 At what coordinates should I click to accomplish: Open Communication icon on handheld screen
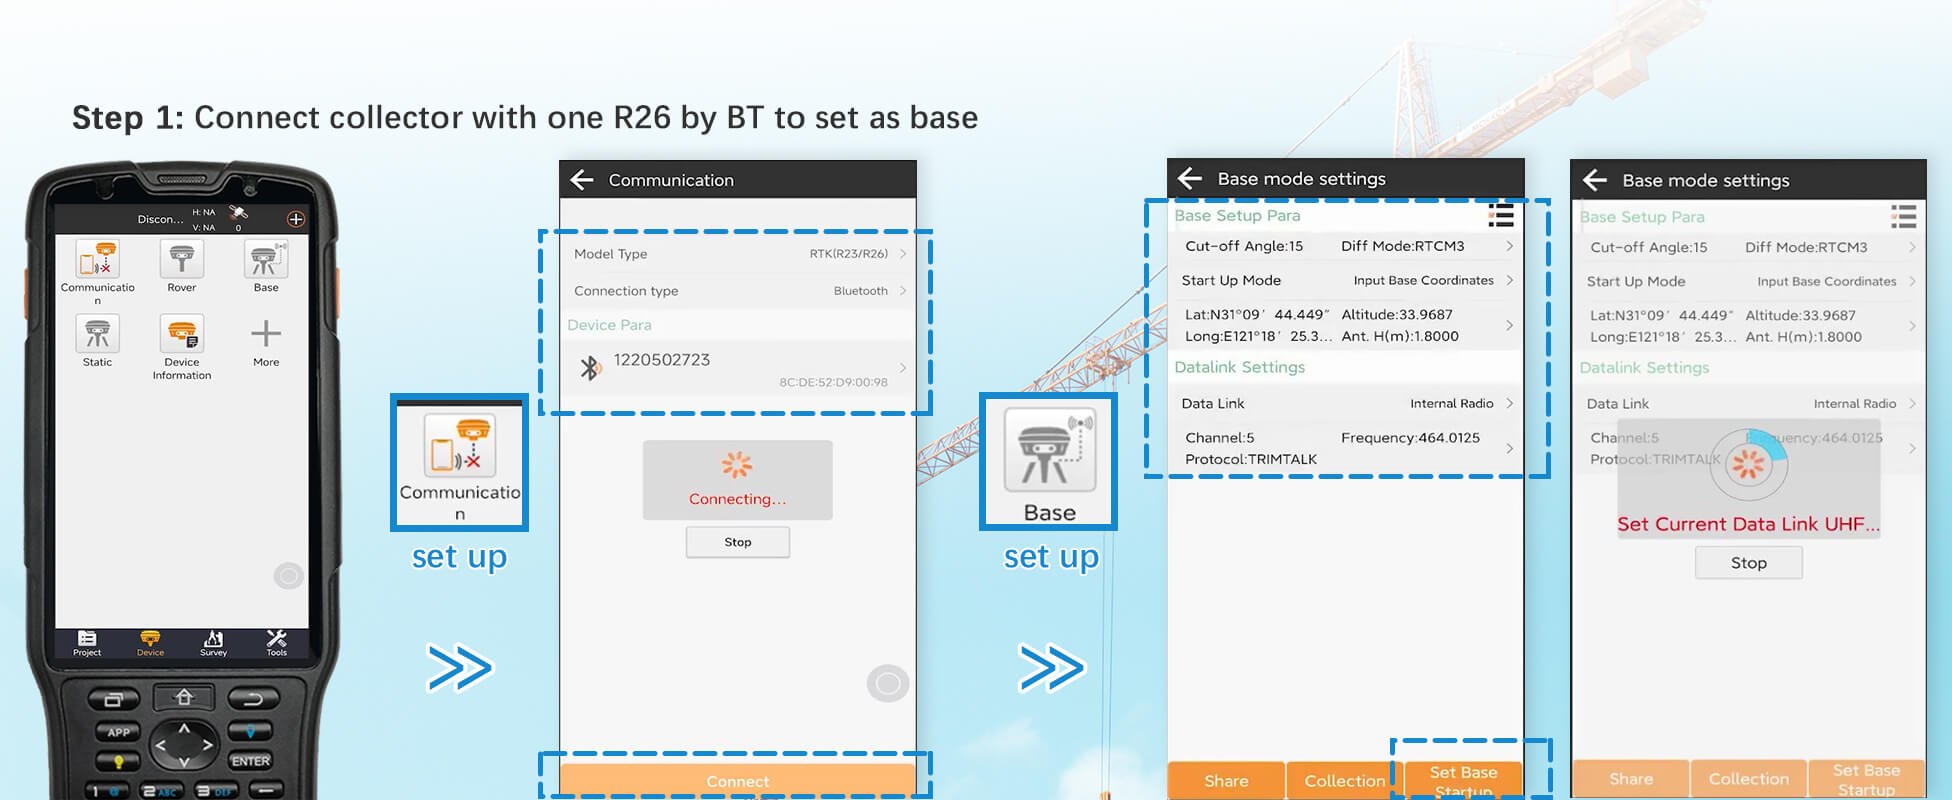(x=98, y=260)
